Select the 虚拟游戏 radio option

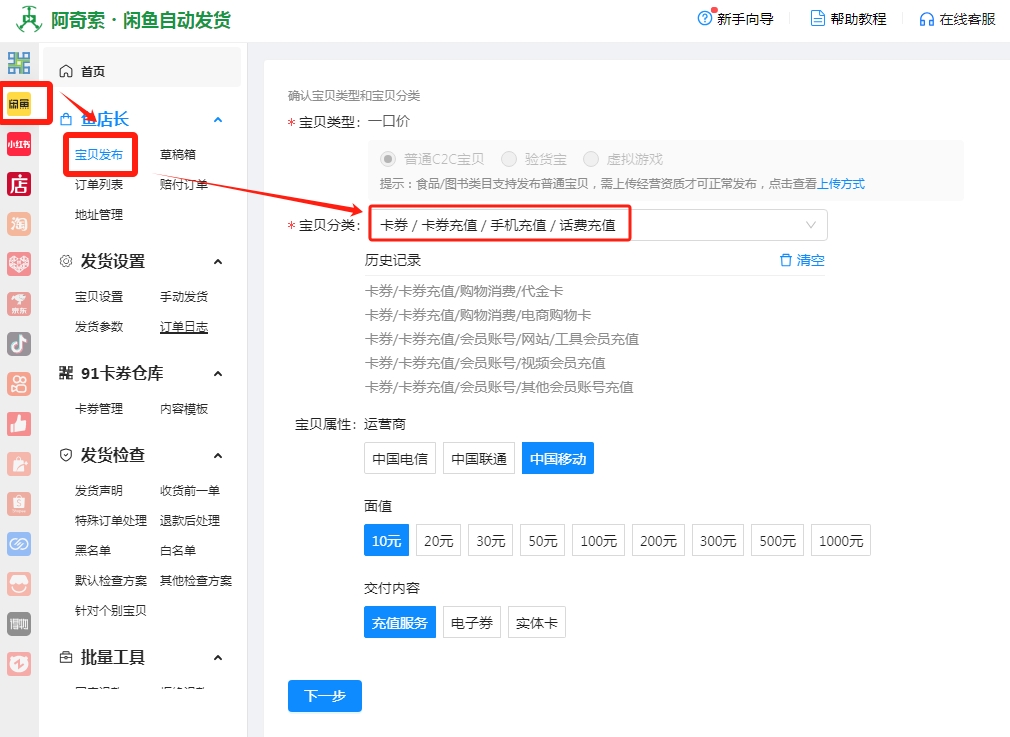click(x=591, y=158)
